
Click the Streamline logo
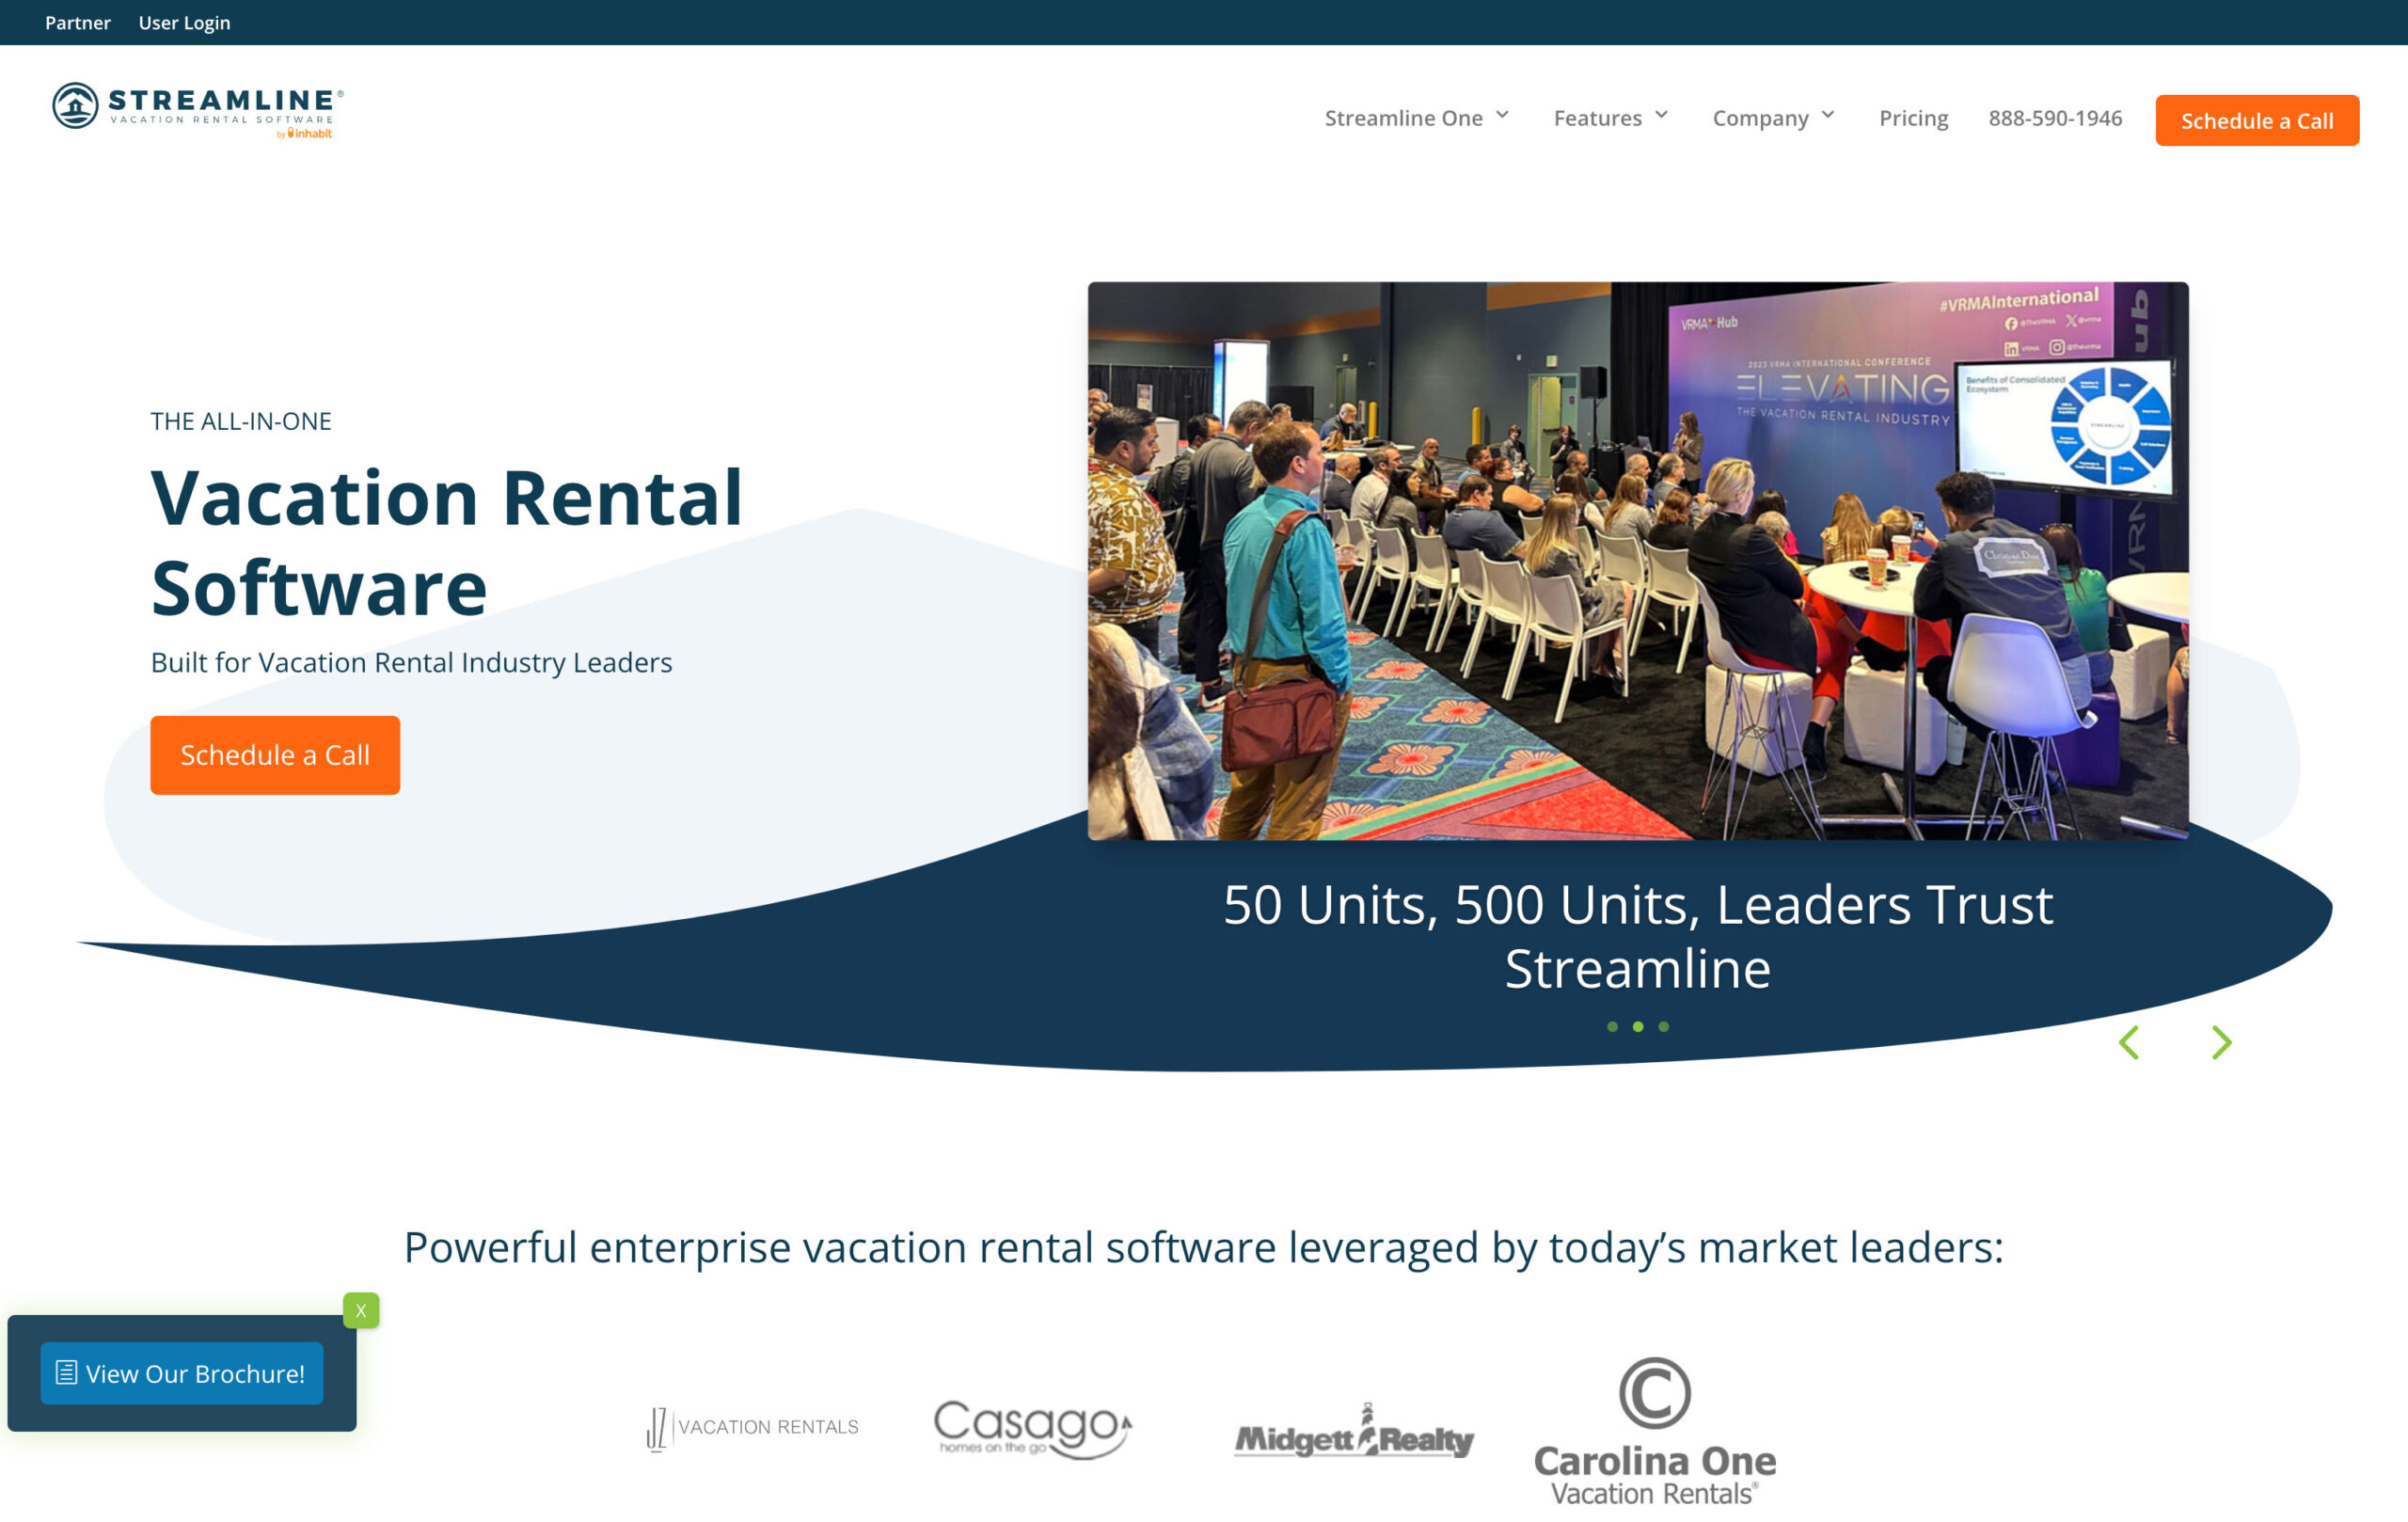click(x=198, y=110)
